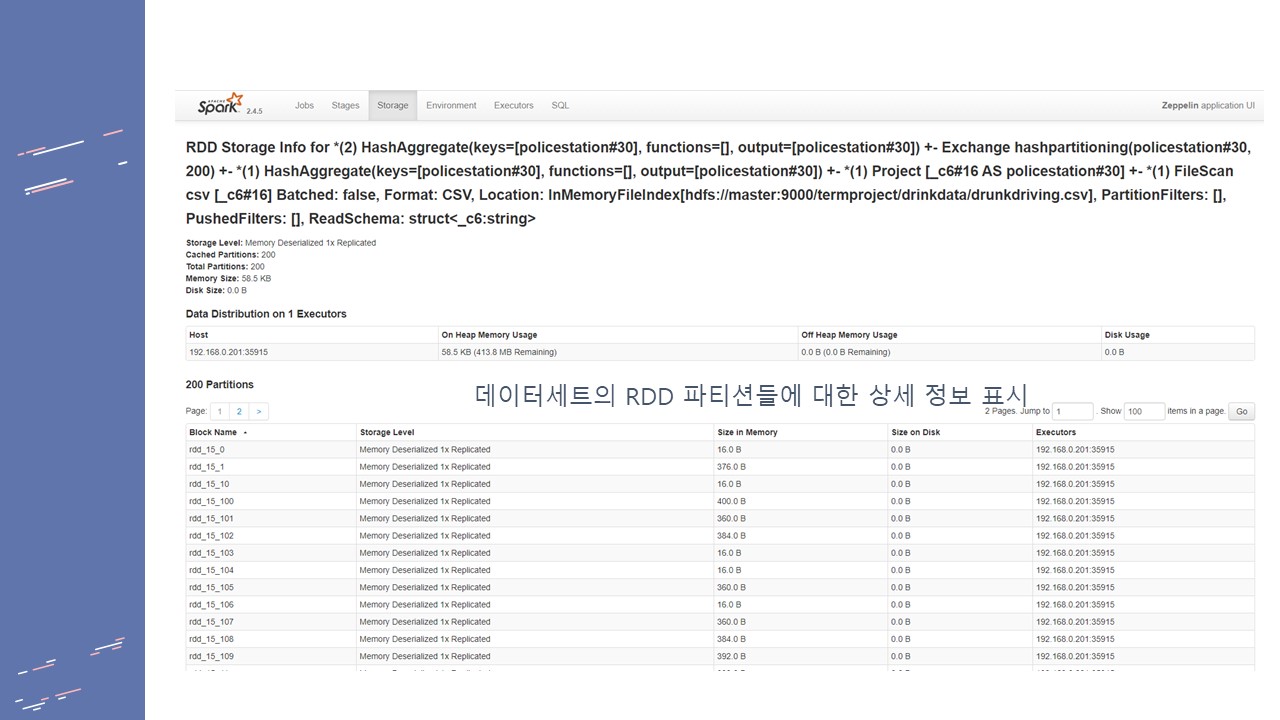Open the SQL tab

pyautogui.click(x=560, y=105)
